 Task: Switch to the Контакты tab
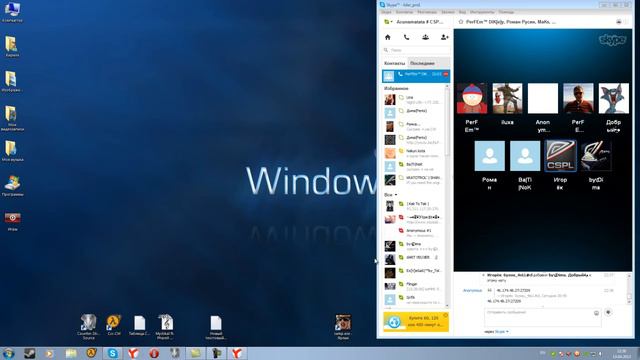[395, 63]
